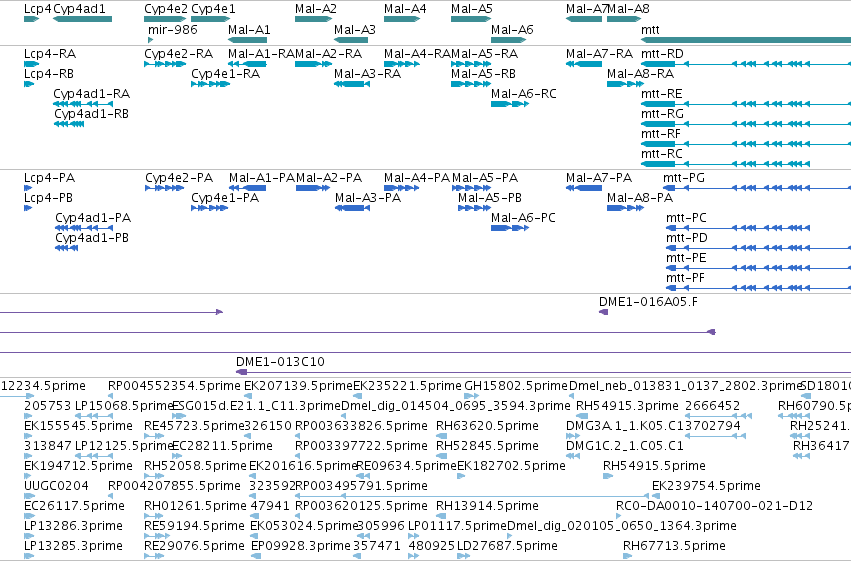This screenshot has height=561, width=851.
Task: Select the Mal-A8-RA transcript label
Action: coord(640,74)
